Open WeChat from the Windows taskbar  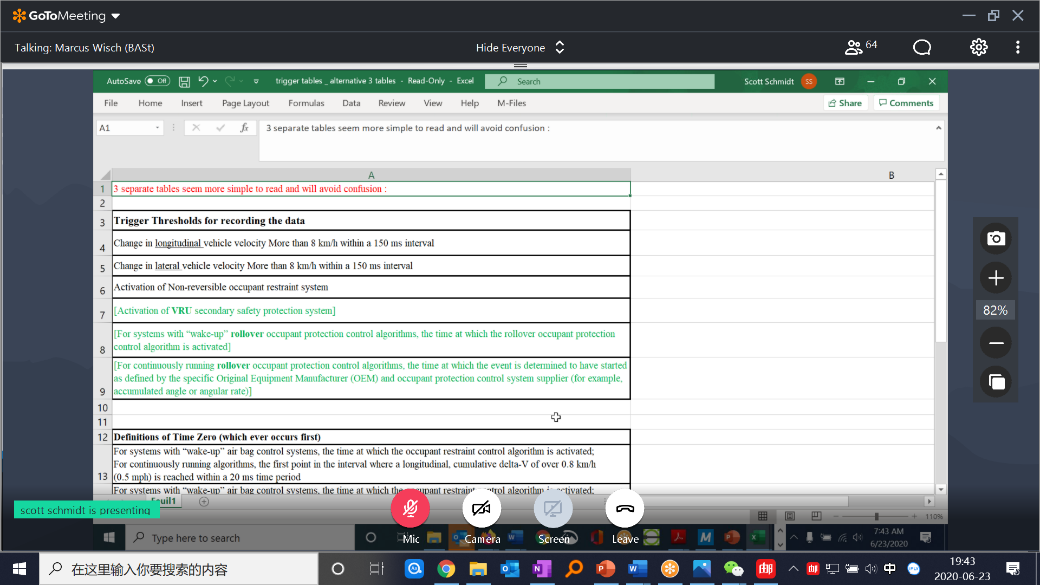tap(734, 569)
